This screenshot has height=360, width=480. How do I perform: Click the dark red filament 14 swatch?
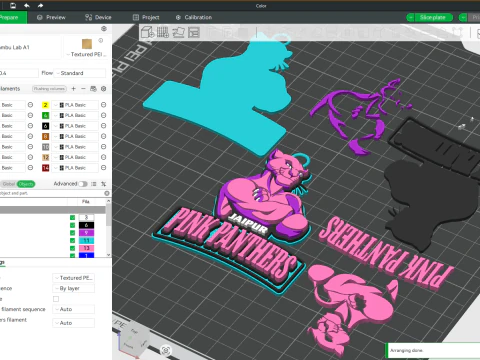(45, 168)
